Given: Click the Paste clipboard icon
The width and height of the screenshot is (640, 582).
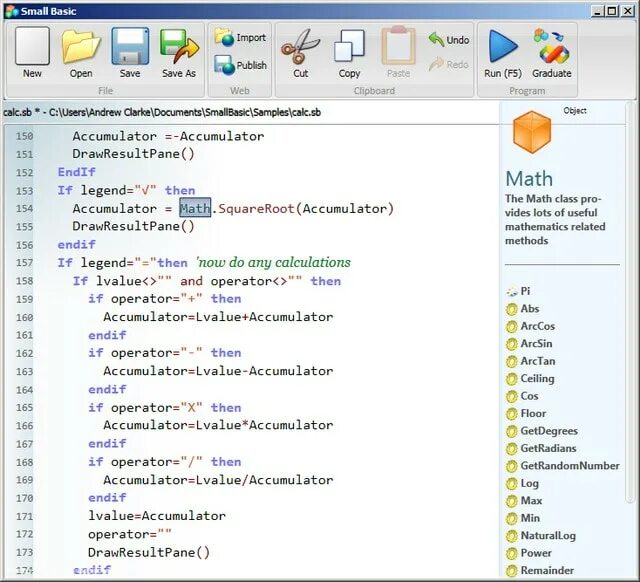Looking at the screenshot, I should coord(398,46).
